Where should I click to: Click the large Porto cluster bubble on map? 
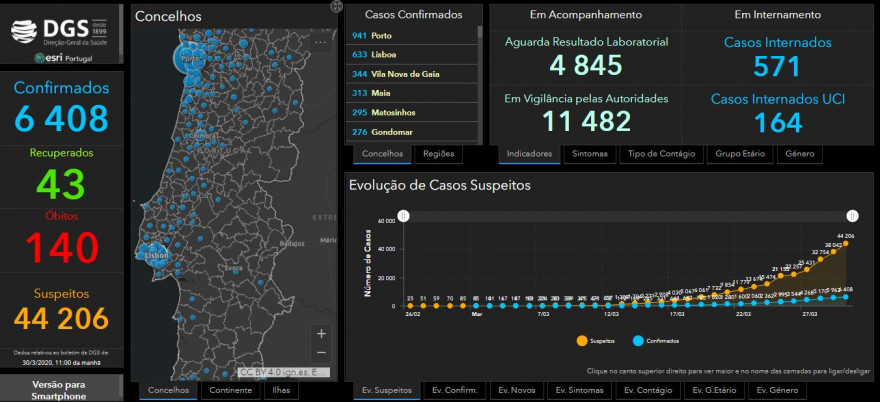pyautogui.click(x=190, y=58)
